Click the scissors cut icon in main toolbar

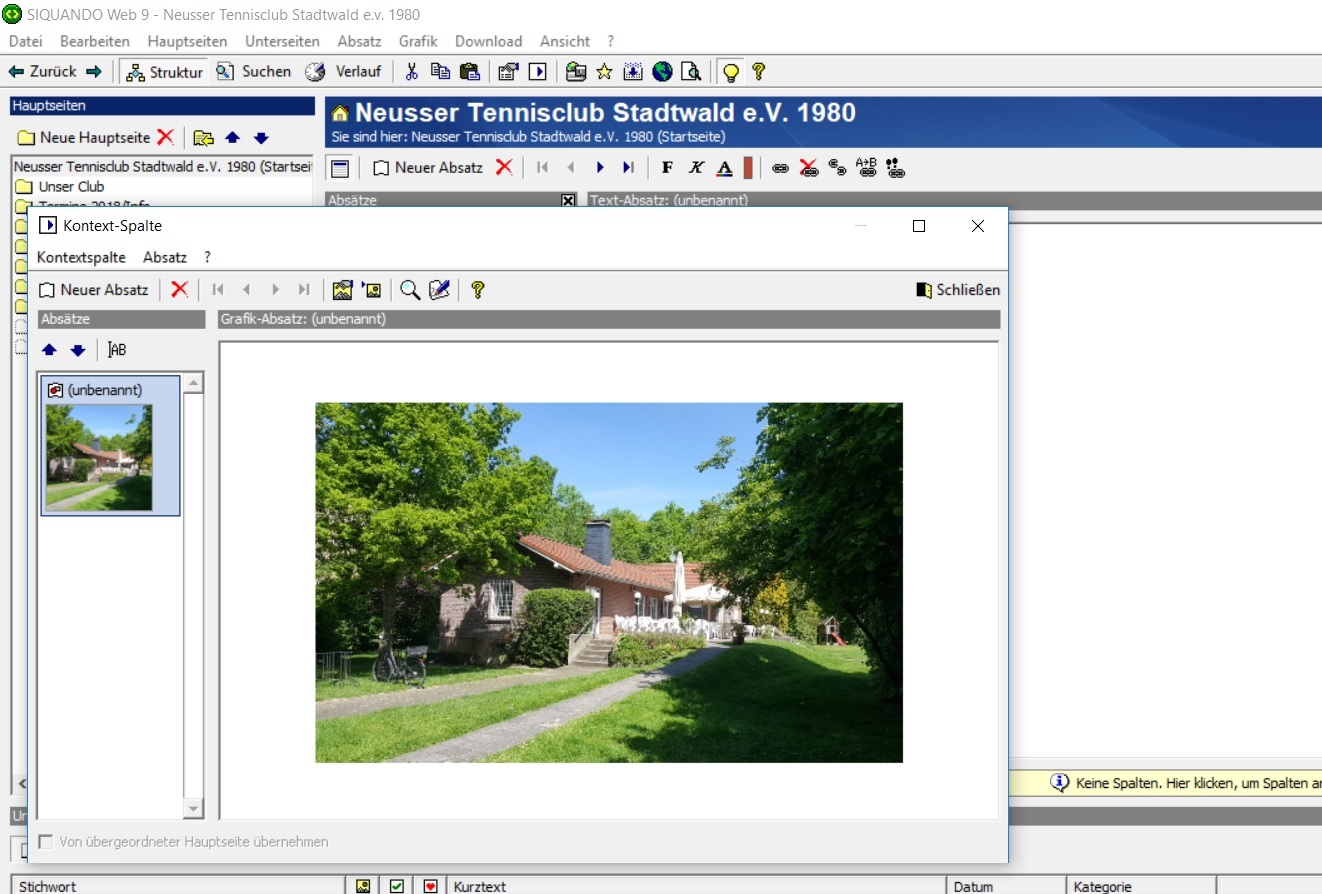click(x=411, y=72)
